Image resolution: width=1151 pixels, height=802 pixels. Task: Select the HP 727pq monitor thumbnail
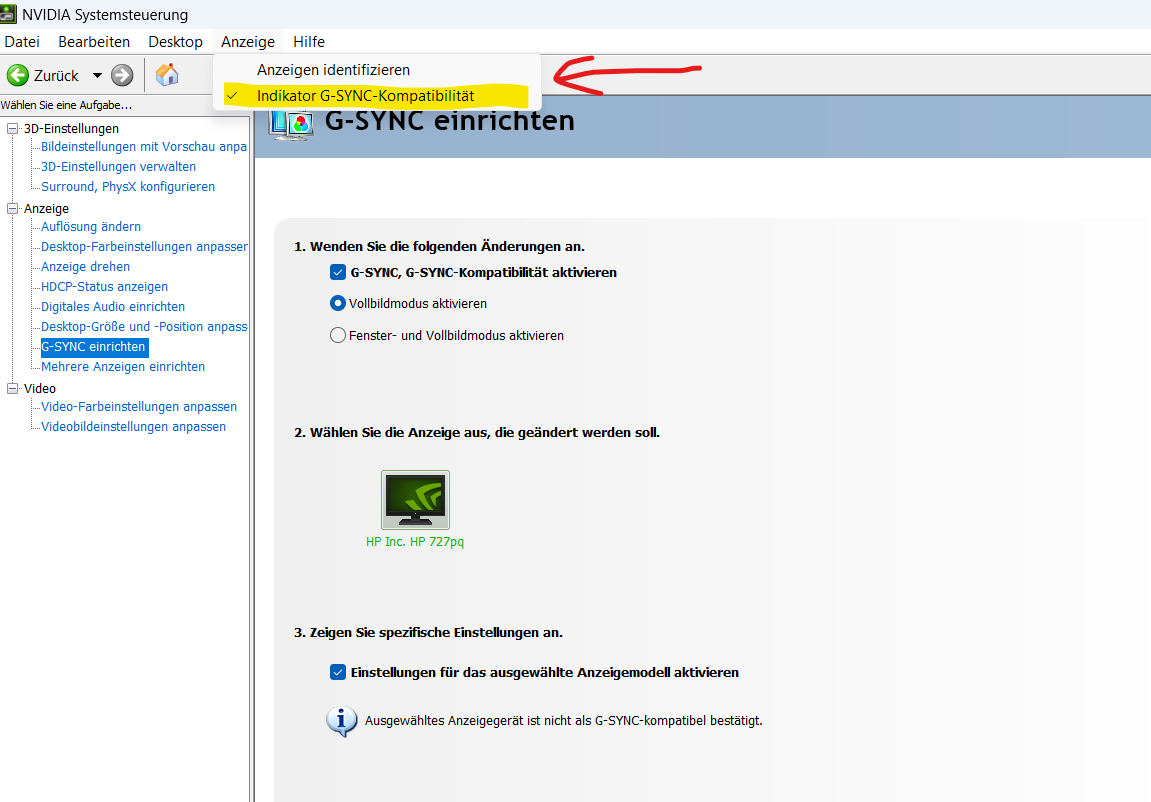pyautogui.click(x=415, y=500)
